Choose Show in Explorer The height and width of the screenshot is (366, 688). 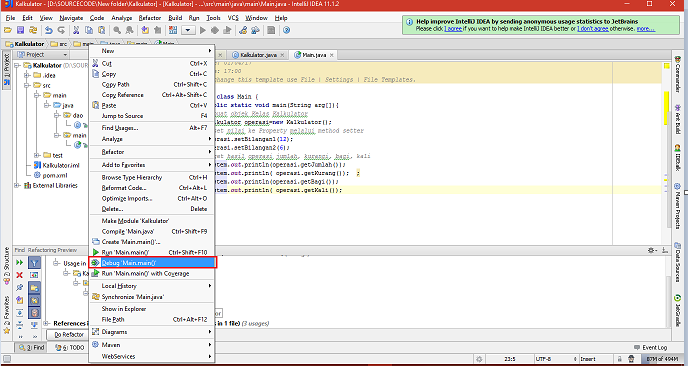point(152,309)
